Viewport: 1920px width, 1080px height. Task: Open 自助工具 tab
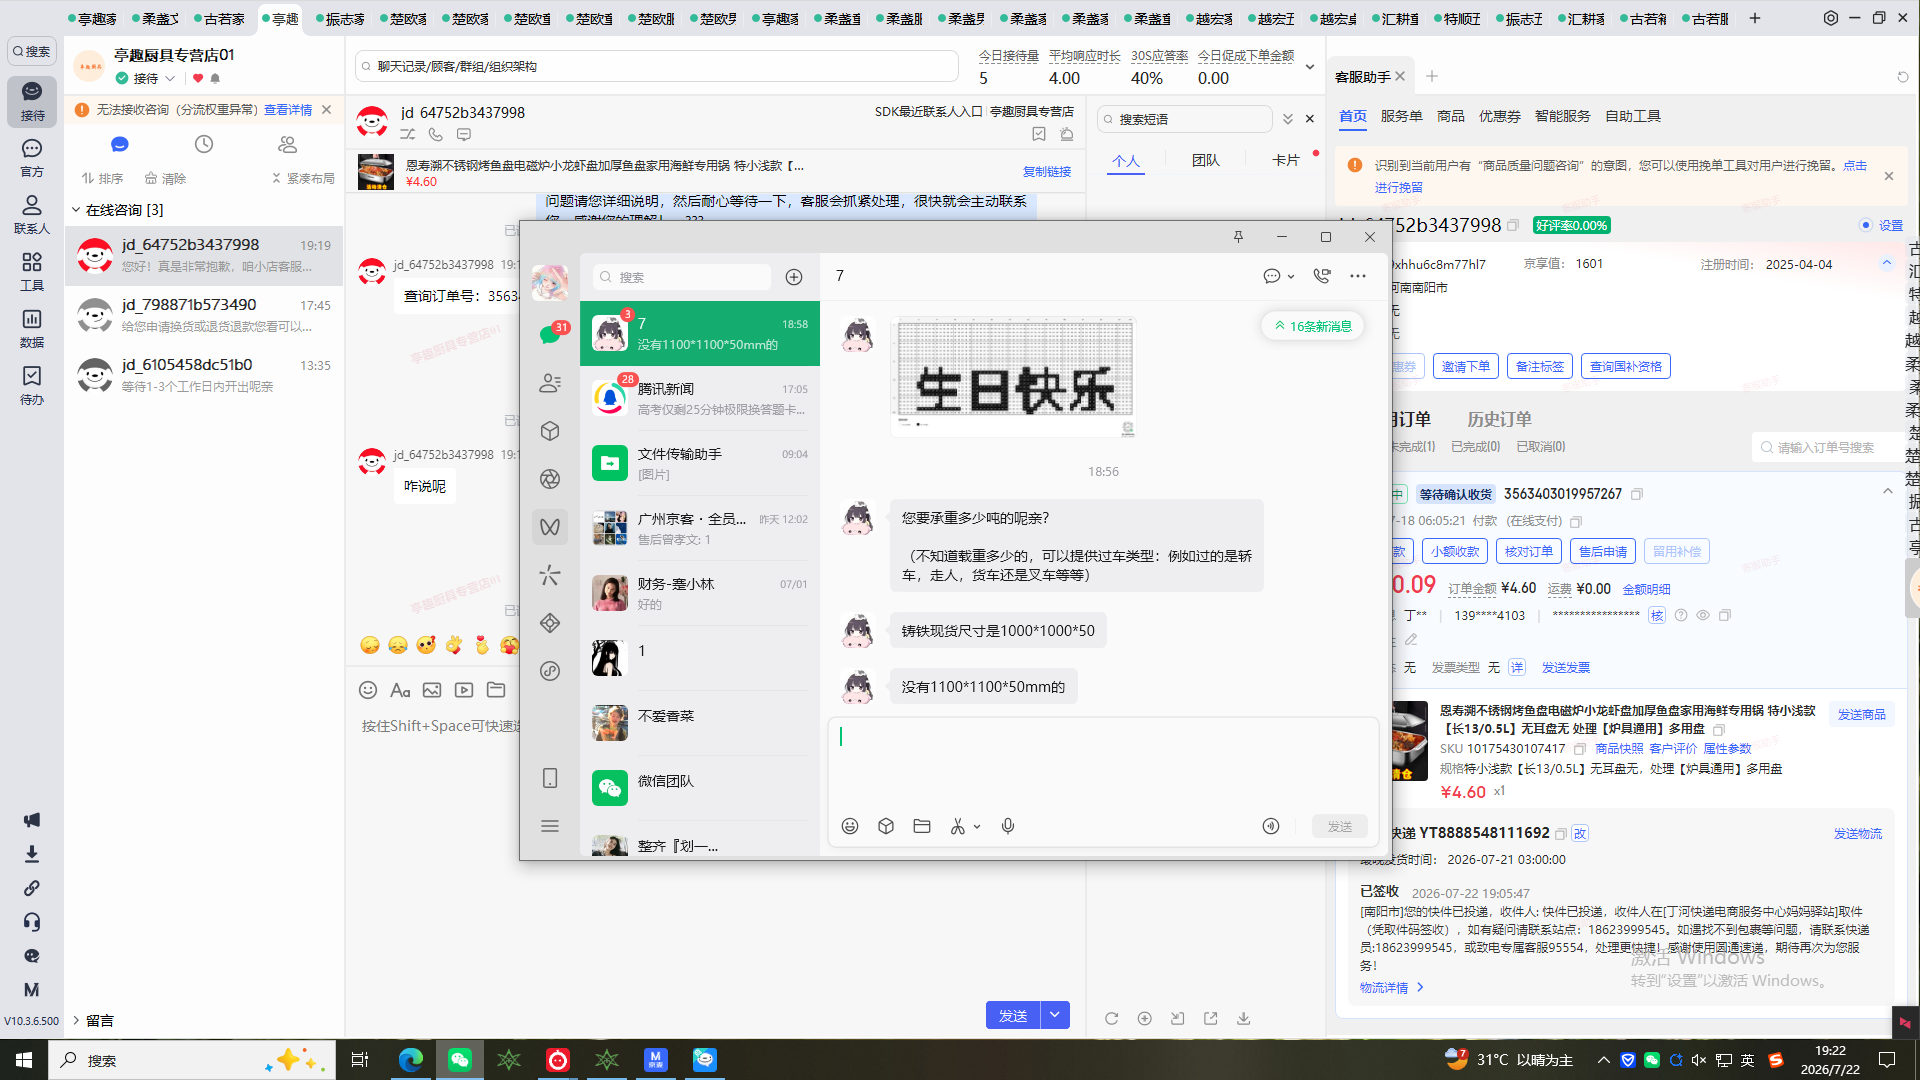[1633, 116]
